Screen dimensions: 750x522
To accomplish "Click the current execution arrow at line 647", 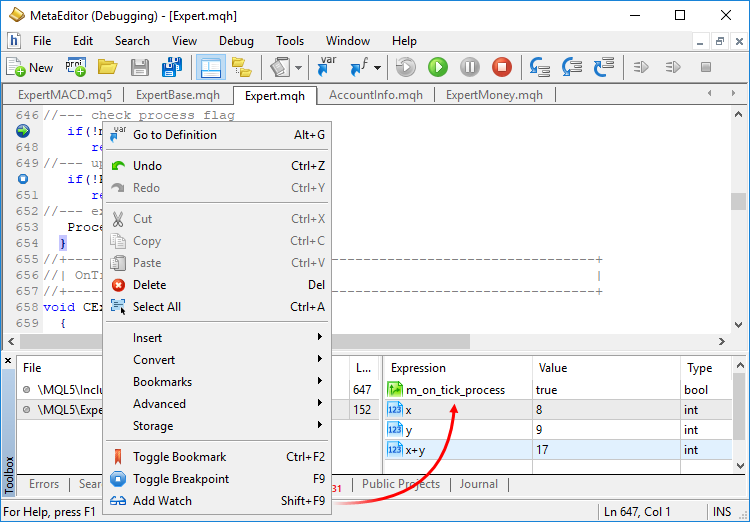I will [23, 131].
